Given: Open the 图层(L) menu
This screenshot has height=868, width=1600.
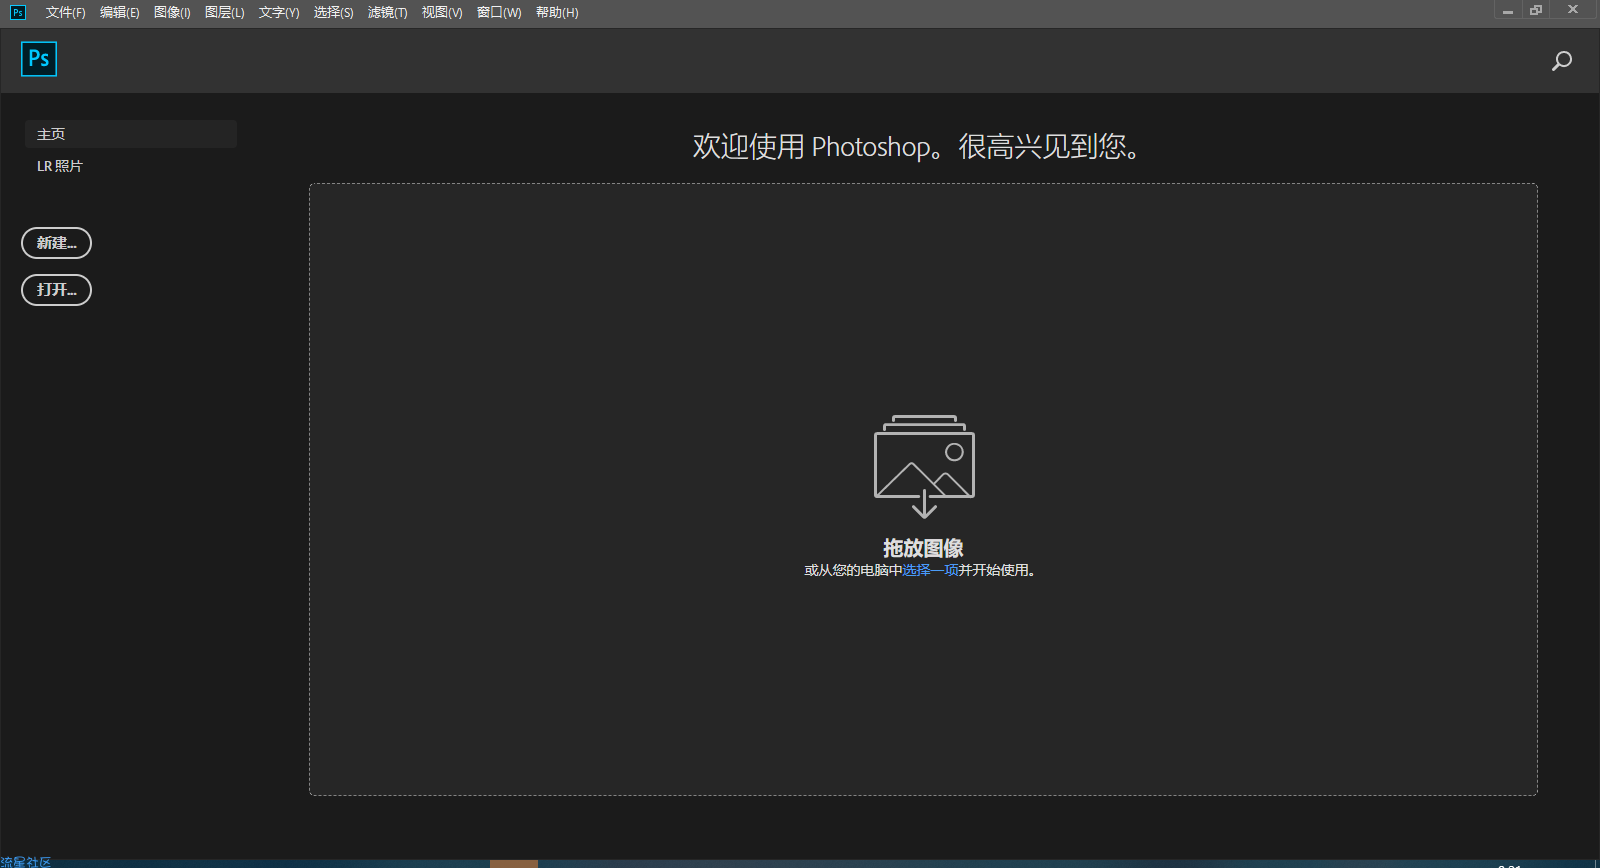Looking at the screenshot, I should (225, 13).
